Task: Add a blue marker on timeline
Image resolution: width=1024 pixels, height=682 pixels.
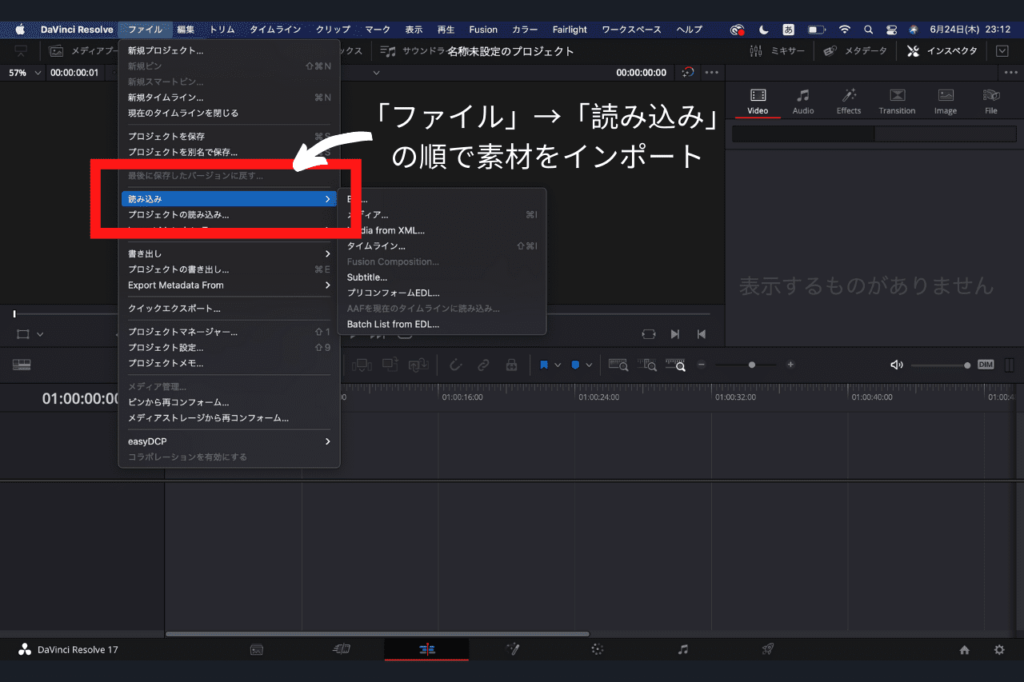Action: 575,365
